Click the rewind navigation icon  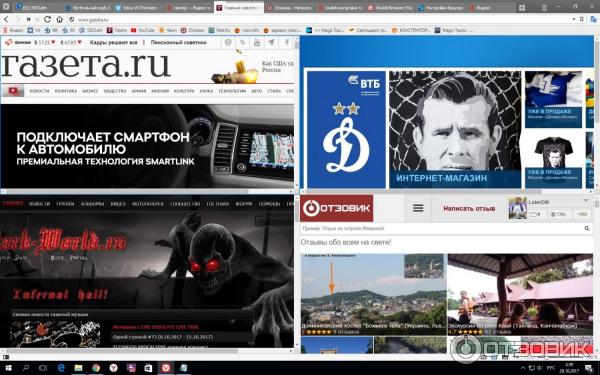[x=29, y=19]
